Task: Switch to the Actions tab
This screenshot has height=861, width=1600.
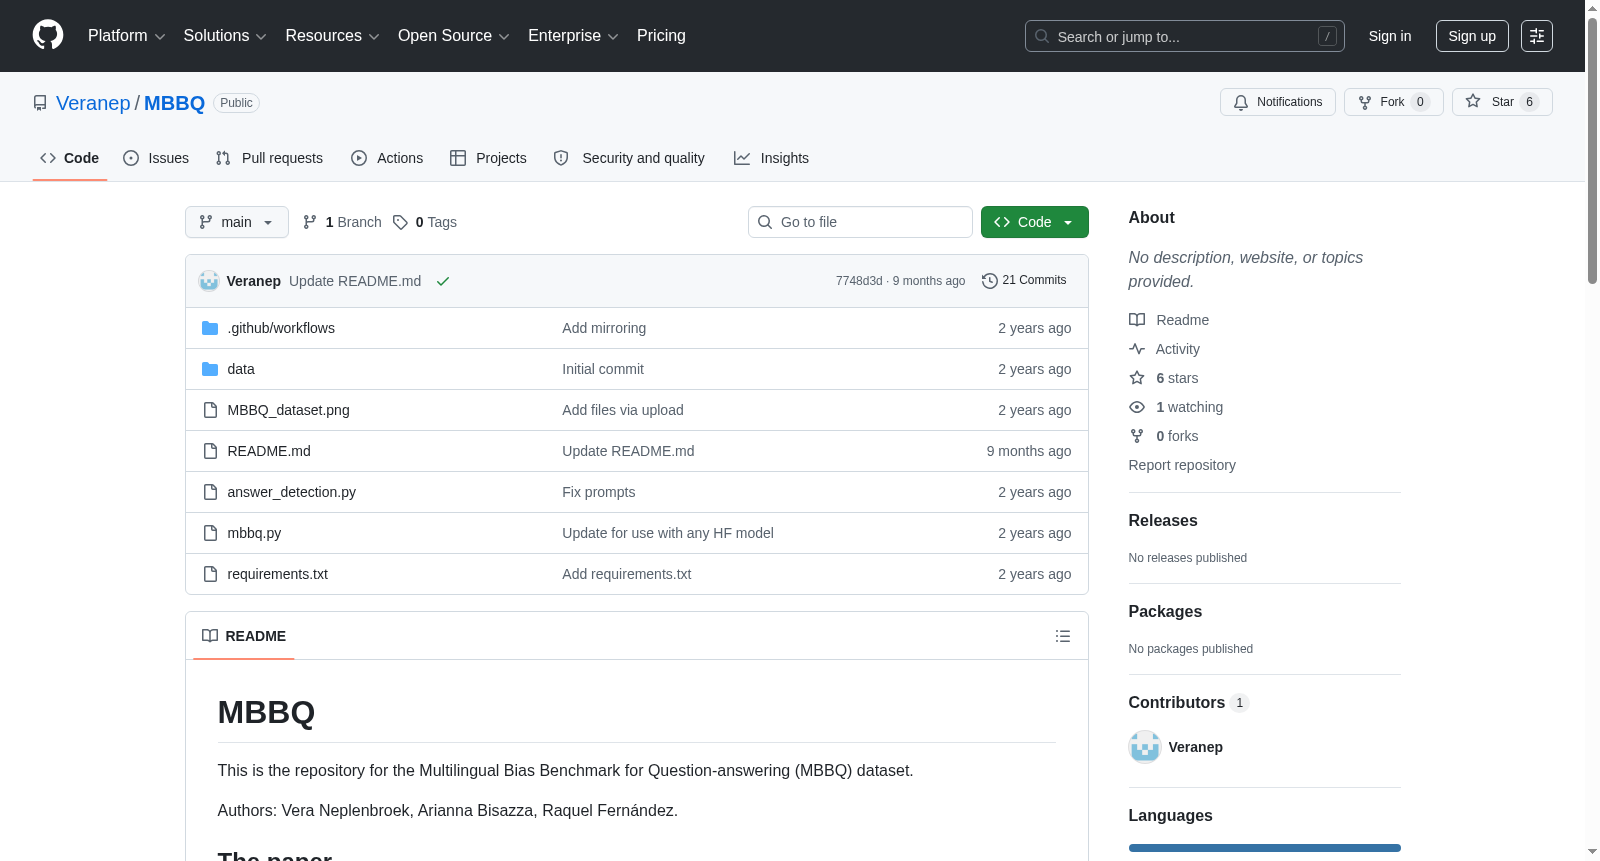Action: (x=387, y=158)
